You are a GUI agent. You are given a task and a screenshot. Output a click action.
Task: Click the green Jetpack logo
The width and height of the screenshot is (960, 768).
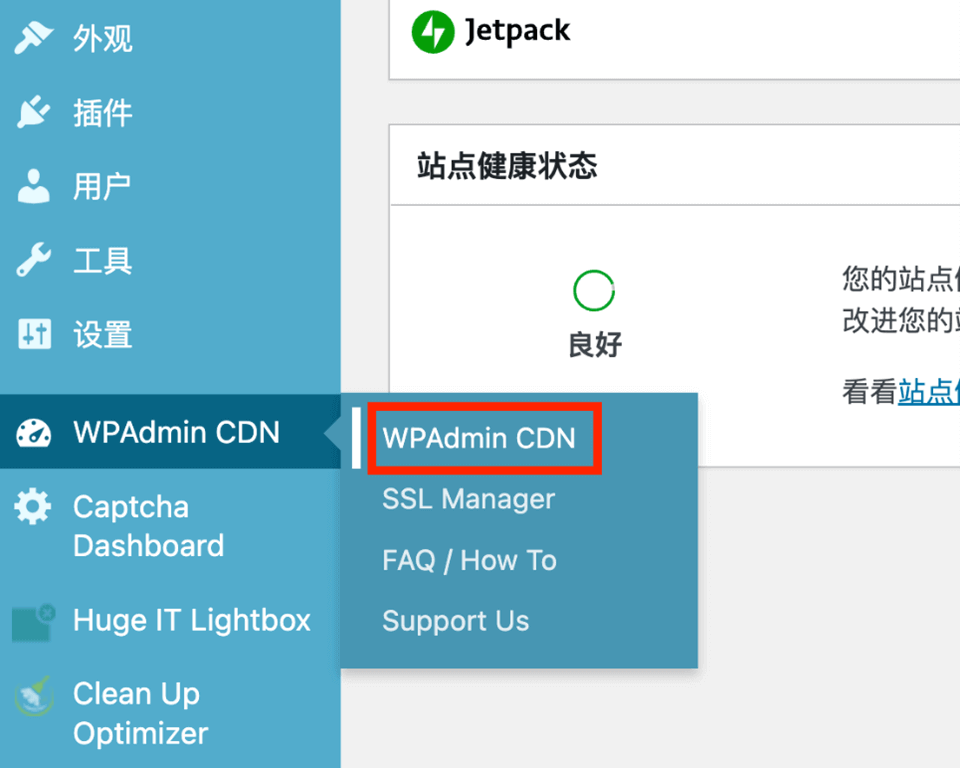(x=432, y=31)
